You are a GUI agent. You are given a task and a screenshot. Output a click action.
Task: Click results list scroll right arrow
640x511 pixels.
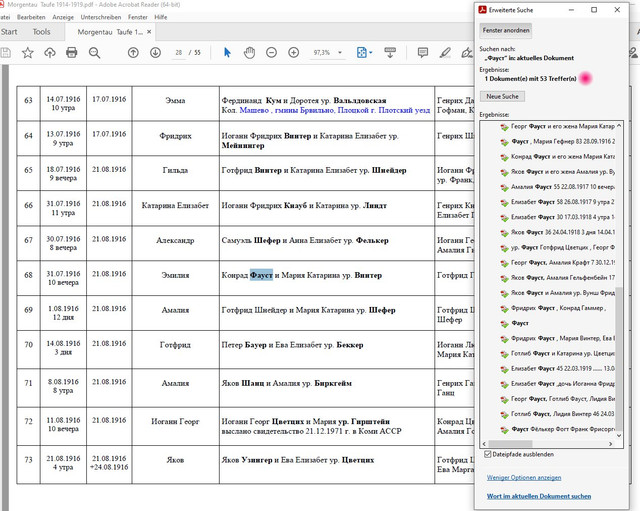tap(611, 444)
